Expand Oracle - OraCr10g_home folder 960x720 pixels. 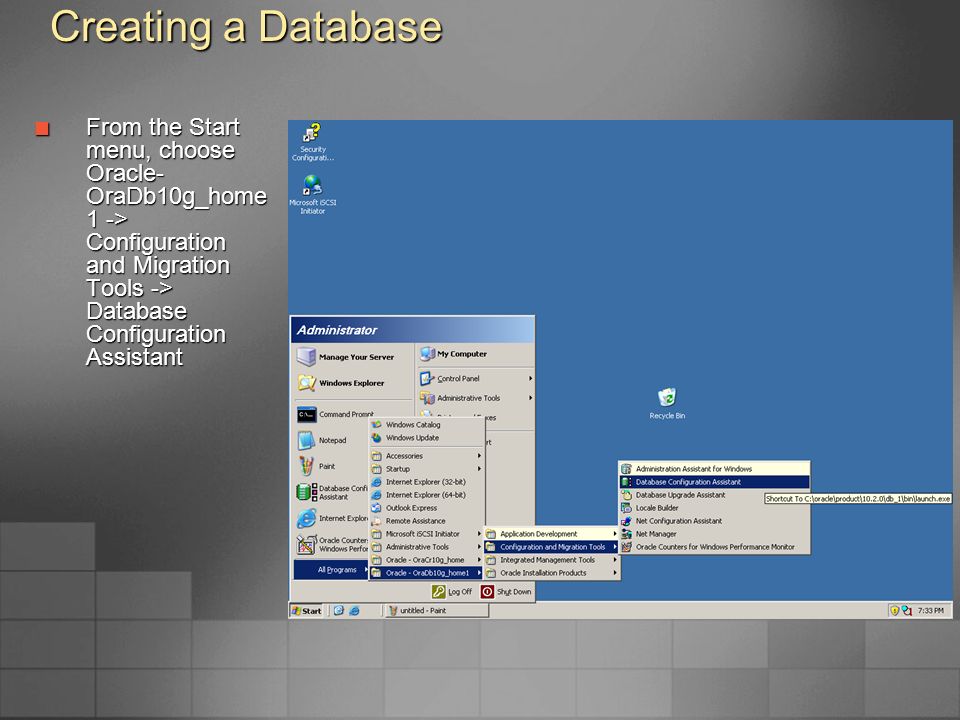(x=427, y=560)
